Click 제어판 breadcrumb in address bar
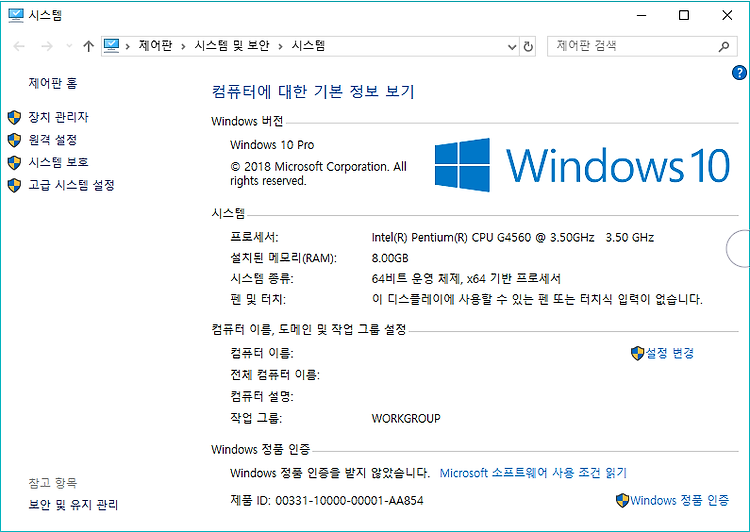This screenshot has height=532, width=750. 155,46
